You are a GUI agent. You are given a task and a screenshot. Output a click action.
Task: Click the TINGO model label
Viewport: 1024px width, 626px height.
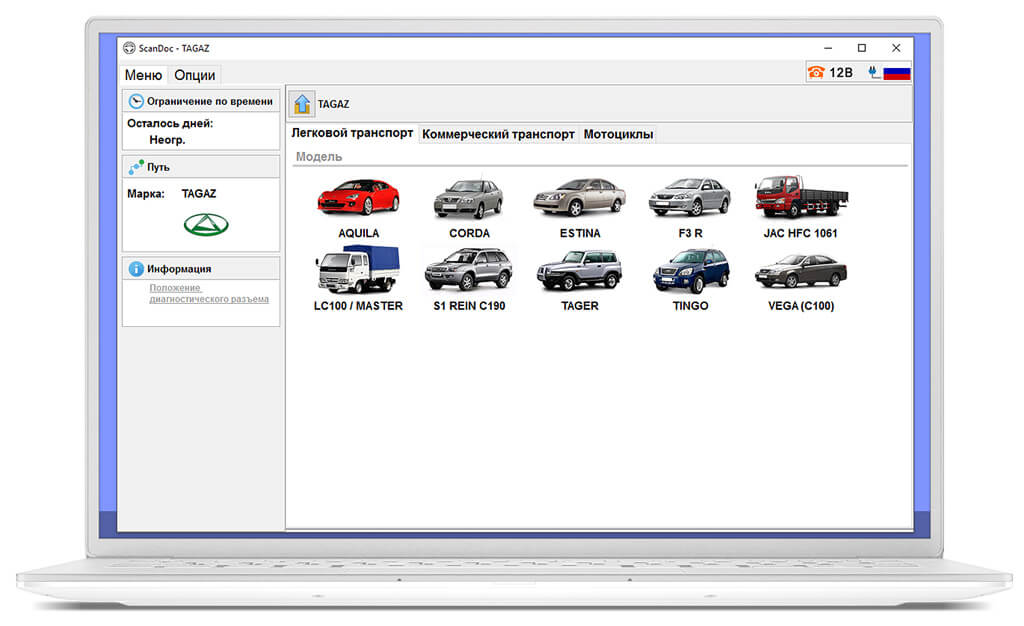(690, 305)
